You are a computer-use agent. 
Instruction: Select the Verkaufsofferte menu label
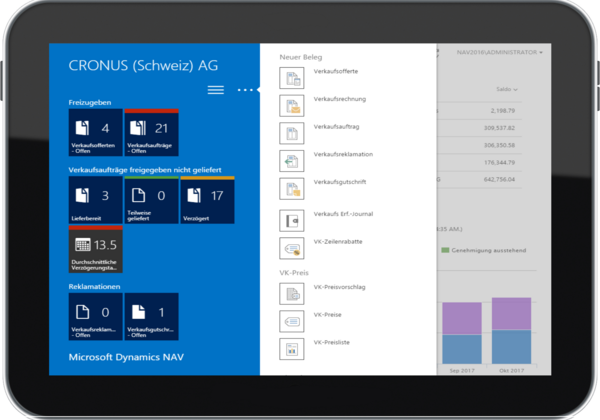(336, 72)
